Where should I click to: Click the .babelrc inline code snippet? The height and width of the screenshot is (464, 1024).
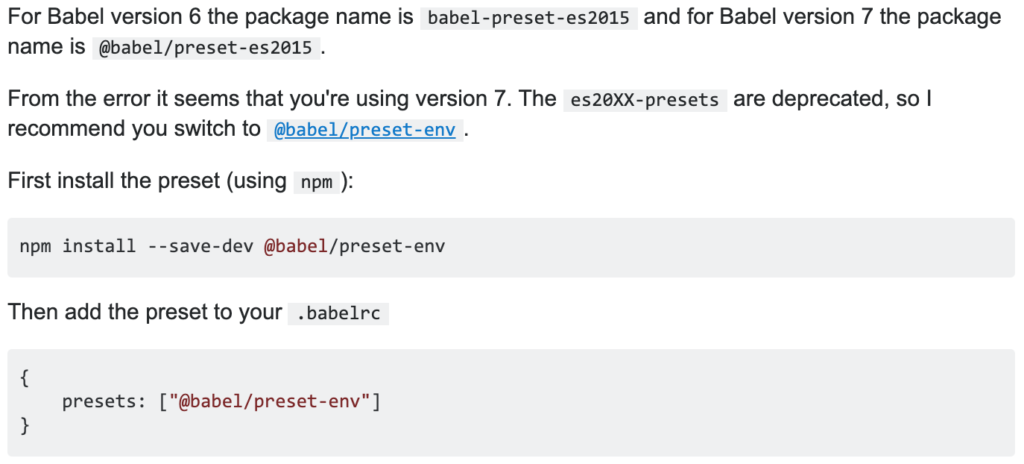point(338,314)
